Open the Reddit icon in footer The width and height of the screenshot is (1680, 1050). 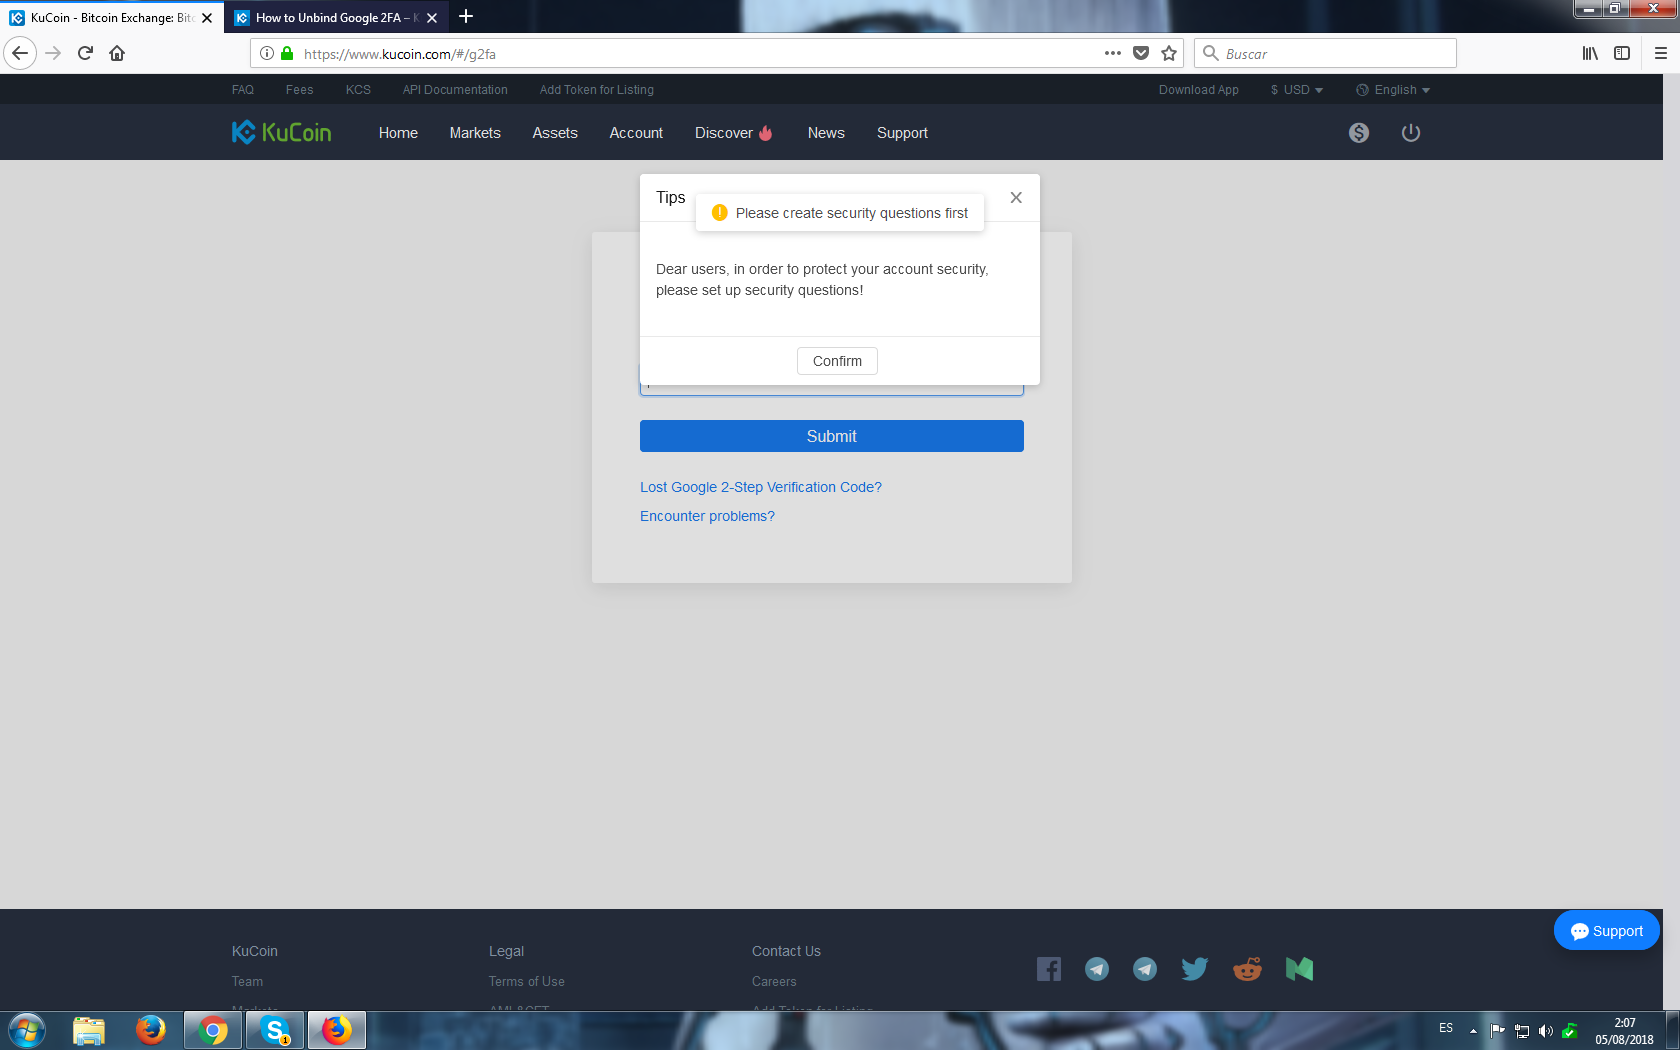[x=1247, y=969]
